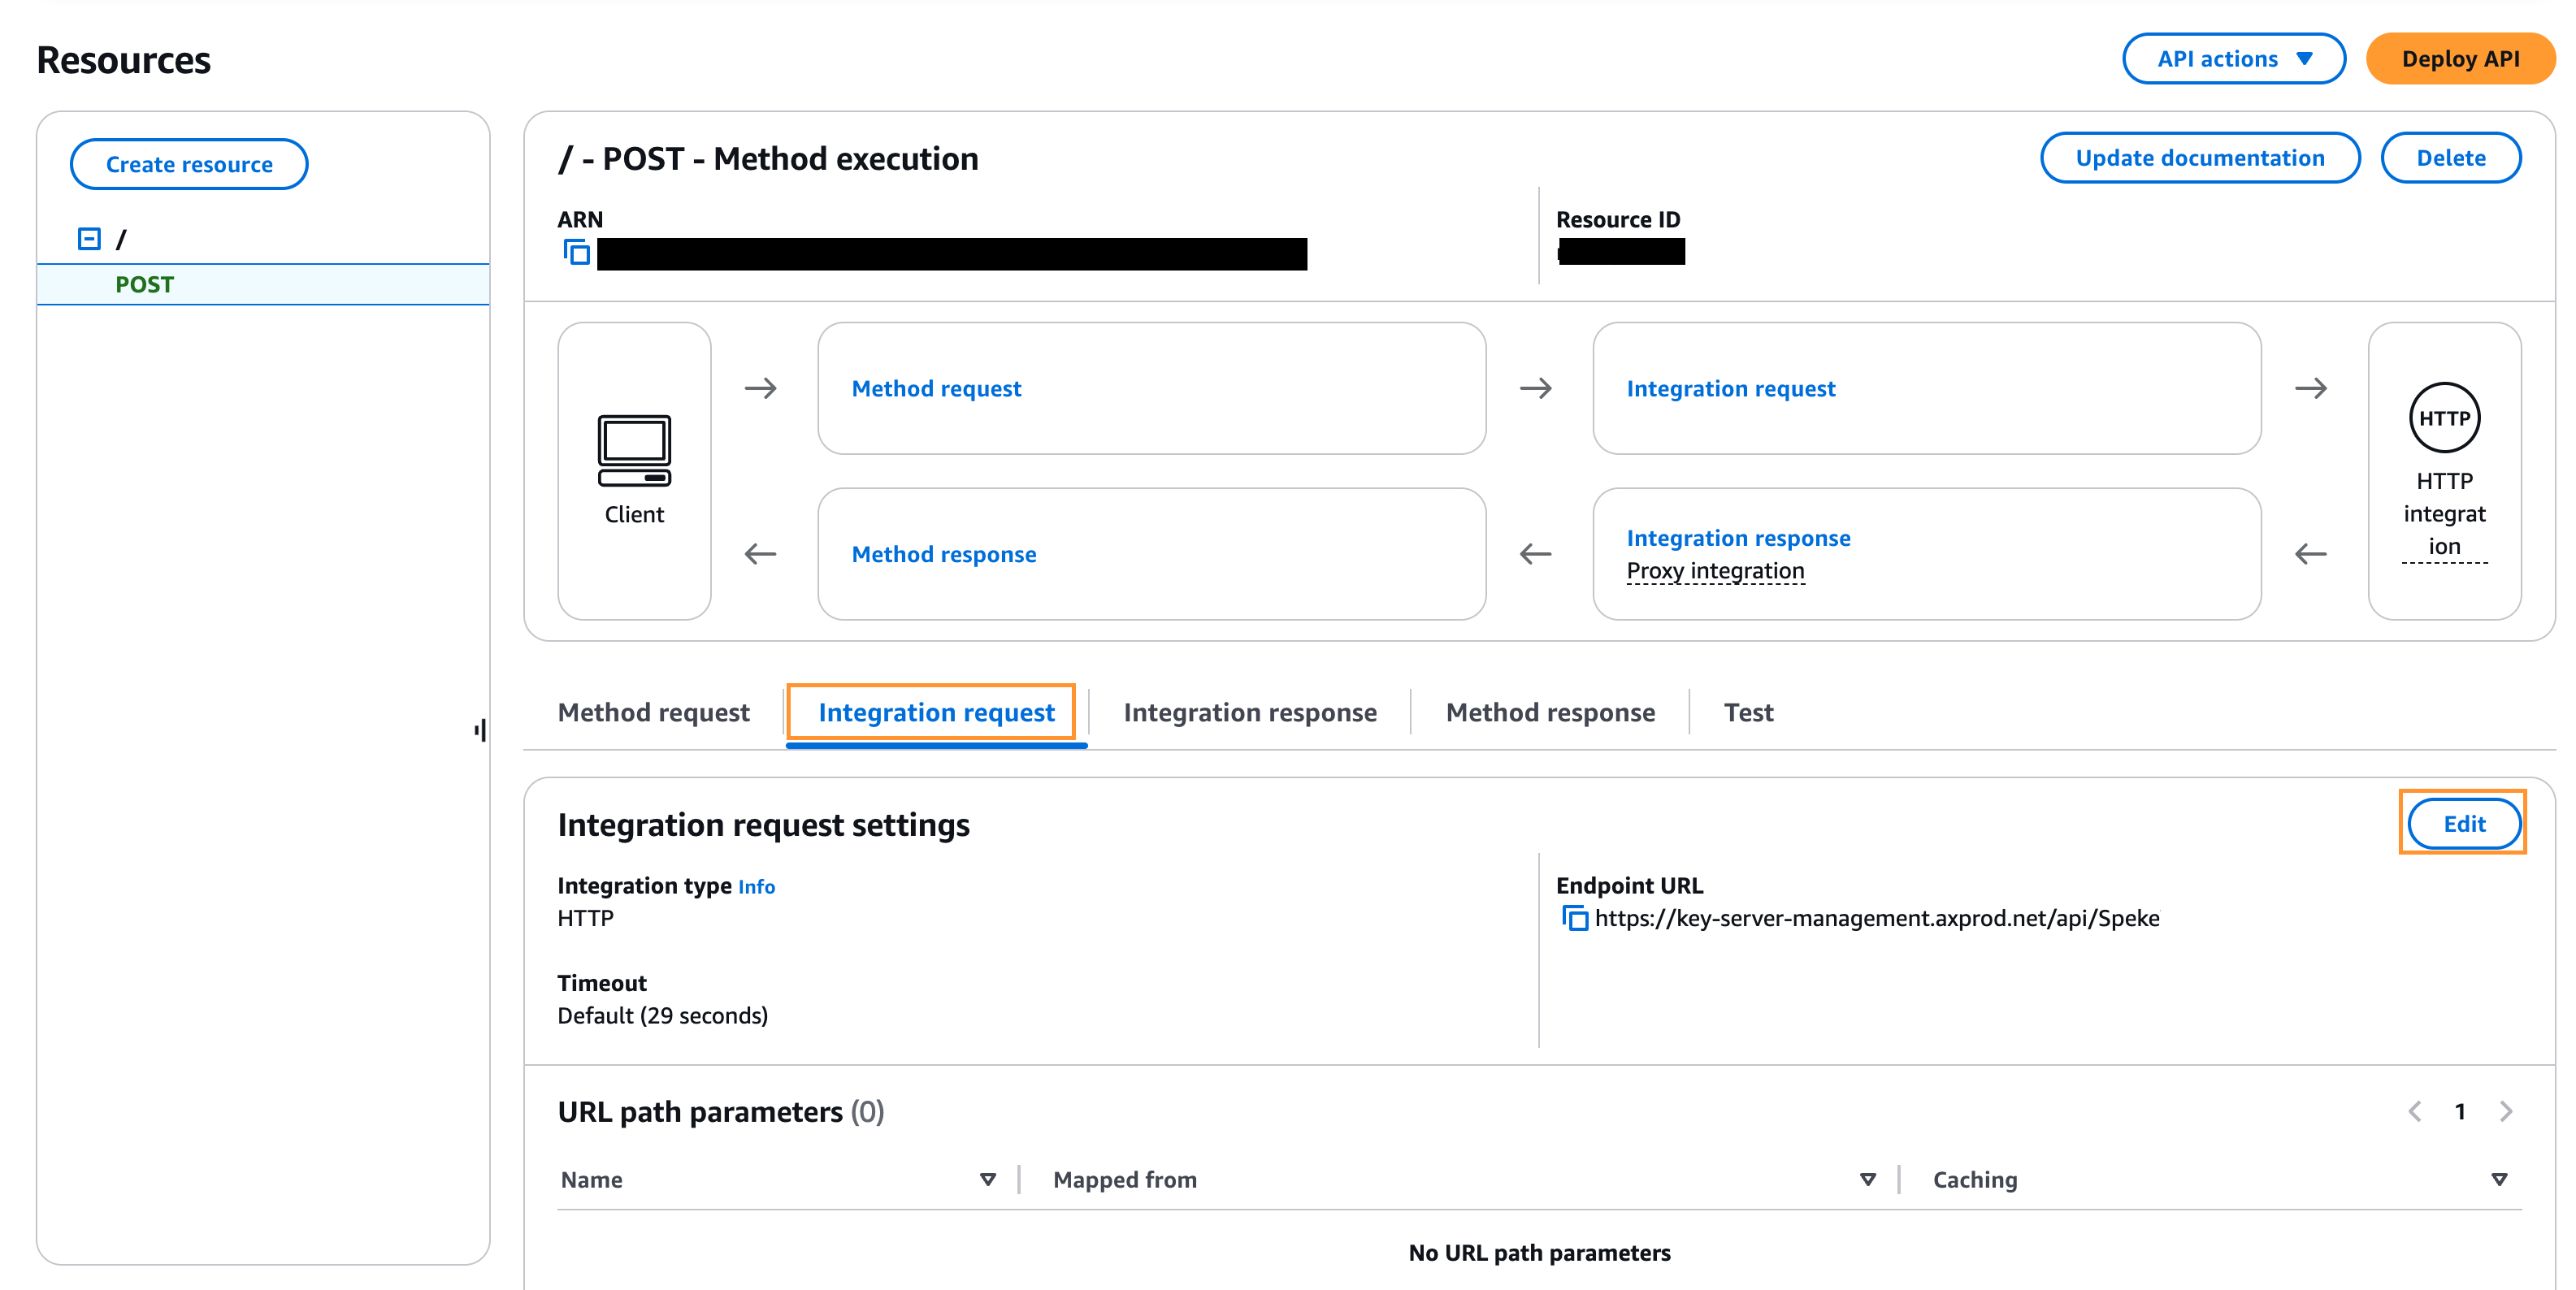Image resolution: width=2576 pixels, height=1290 pixels.
Task: Click the resources panel resize handle
Action: (x=481, y=731)
